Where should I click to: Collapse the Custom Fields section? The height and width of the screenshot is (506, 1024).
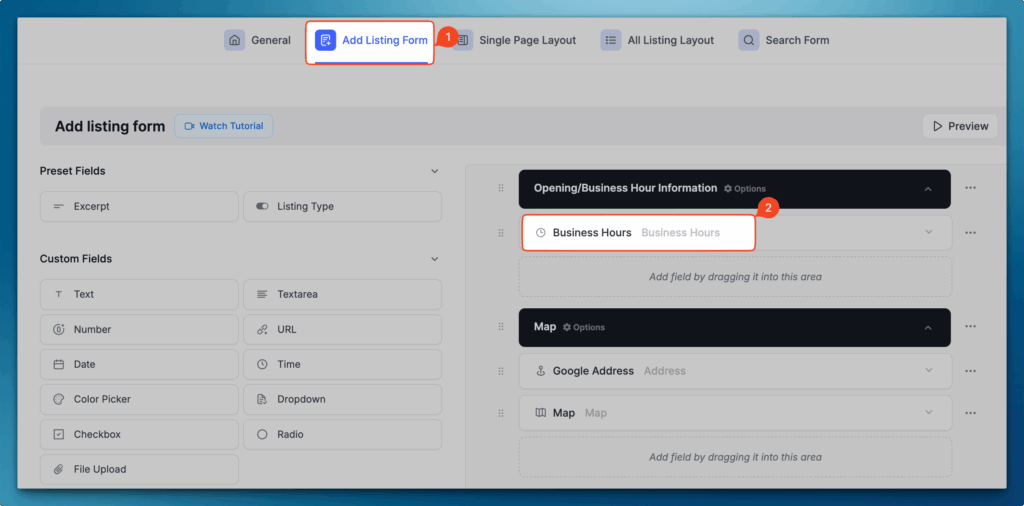434,259
